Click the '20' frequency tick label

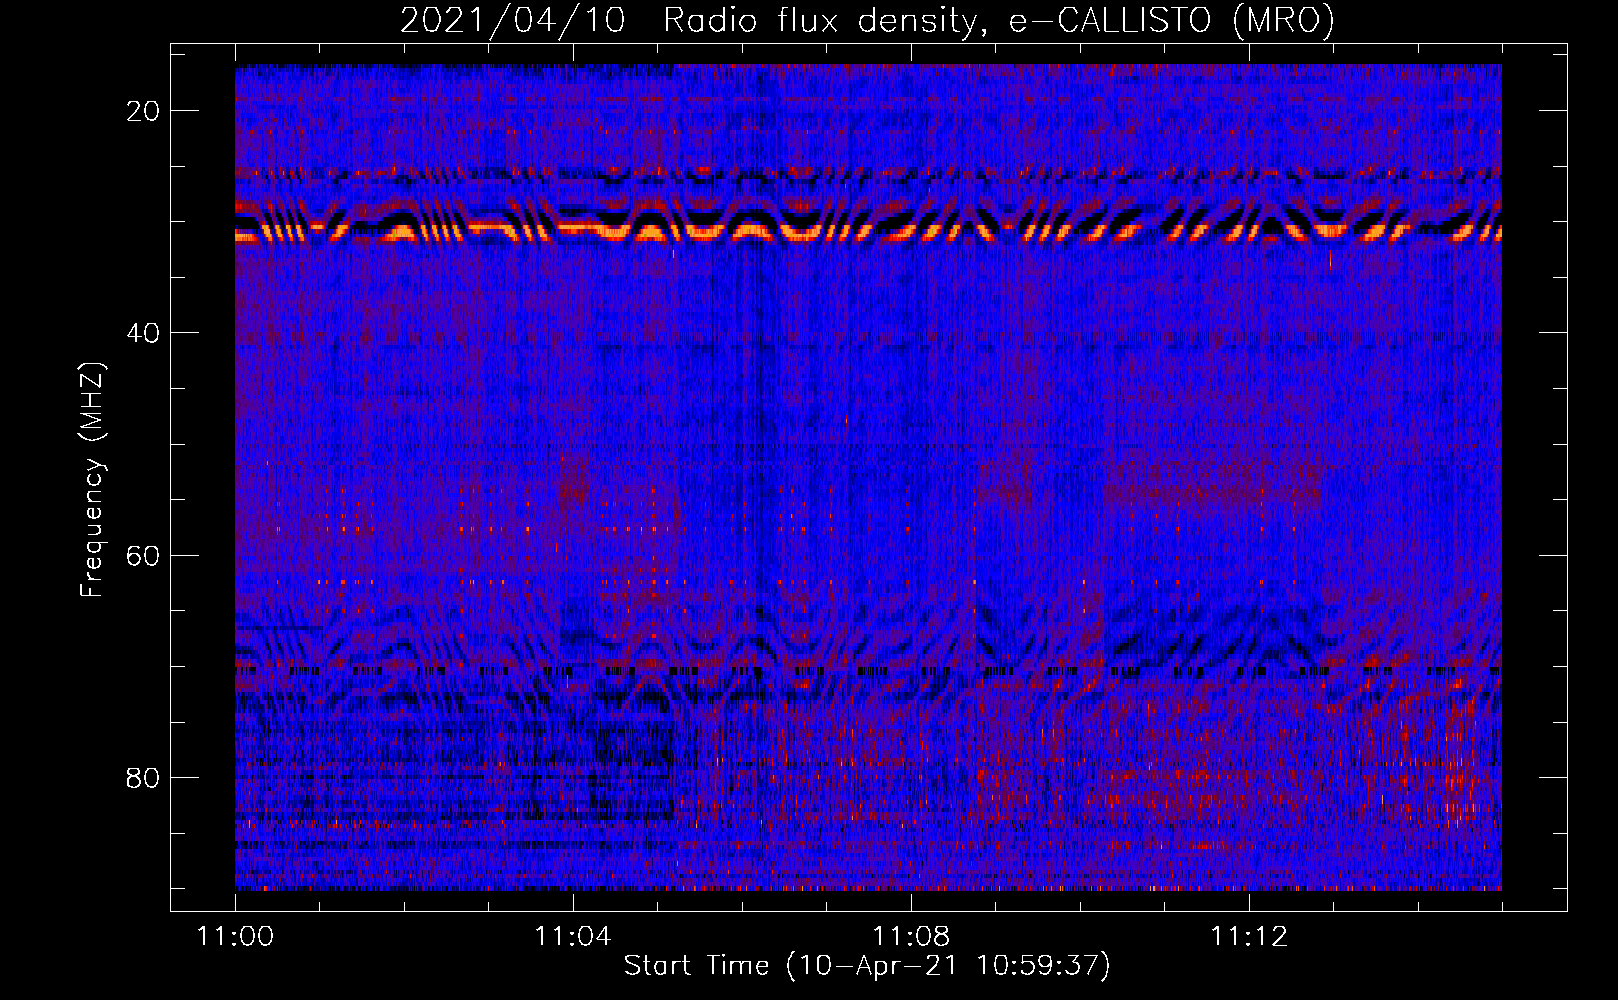pyautogui.click(x=144, y=111)
